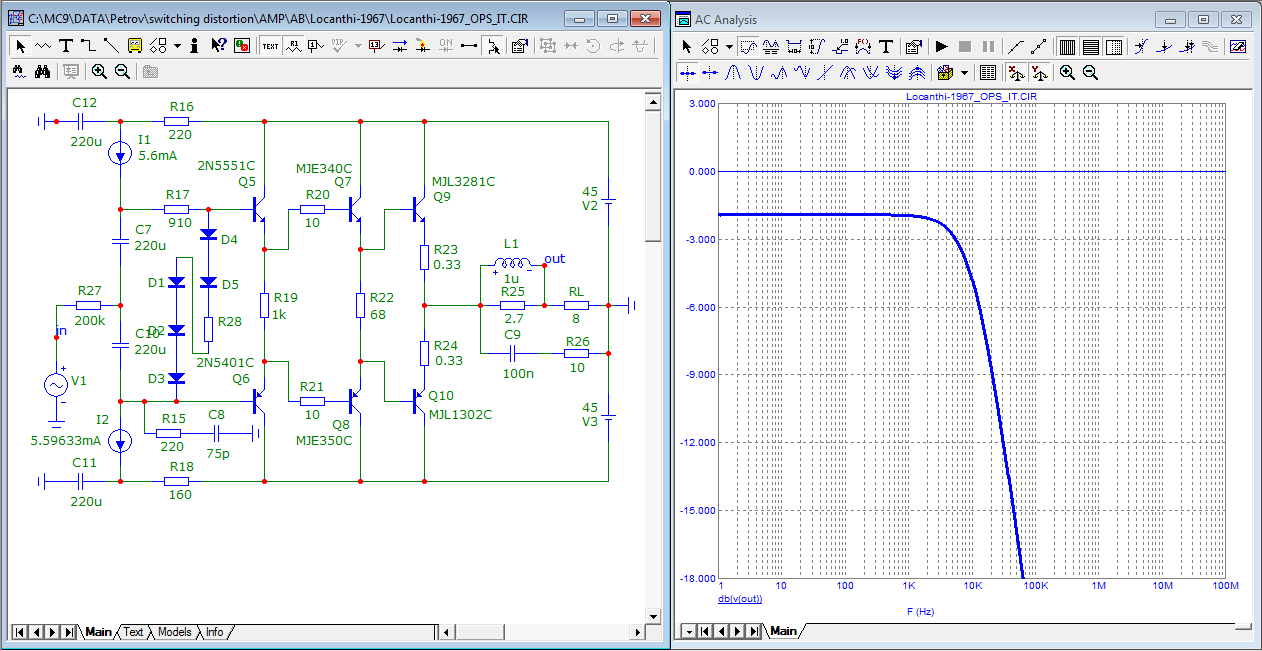
Task: Open Properties button in AC Analysis toolbar
Action: pyautogui.click(x=913, y=46)
